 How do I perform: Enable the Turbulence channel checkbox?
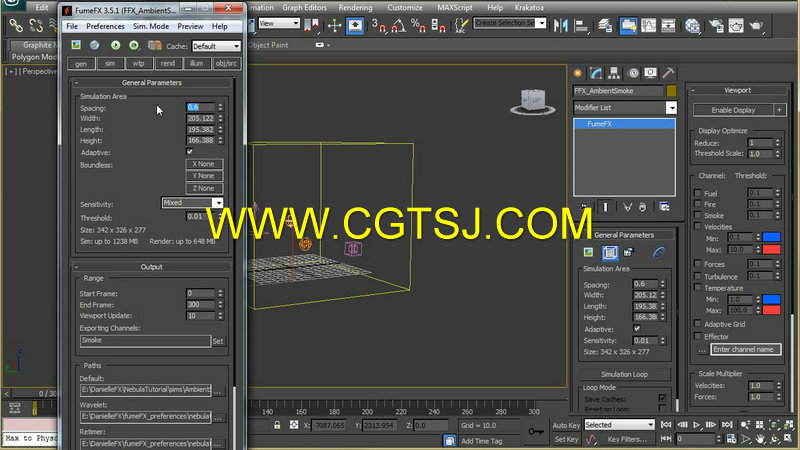click(x=697, y=276)
